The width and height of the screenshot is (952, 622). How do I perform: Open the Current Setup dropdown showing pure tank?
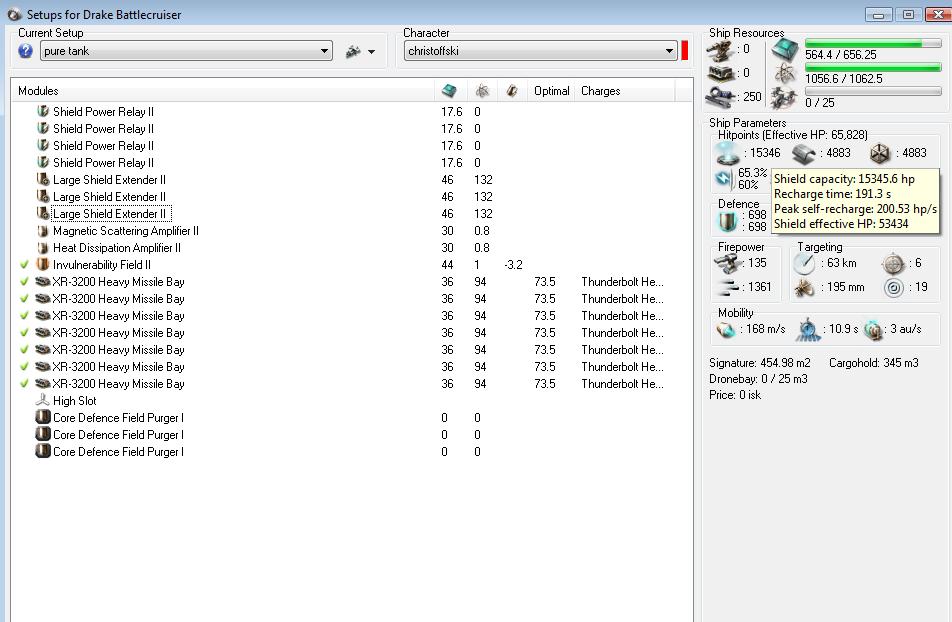[186, 51]
